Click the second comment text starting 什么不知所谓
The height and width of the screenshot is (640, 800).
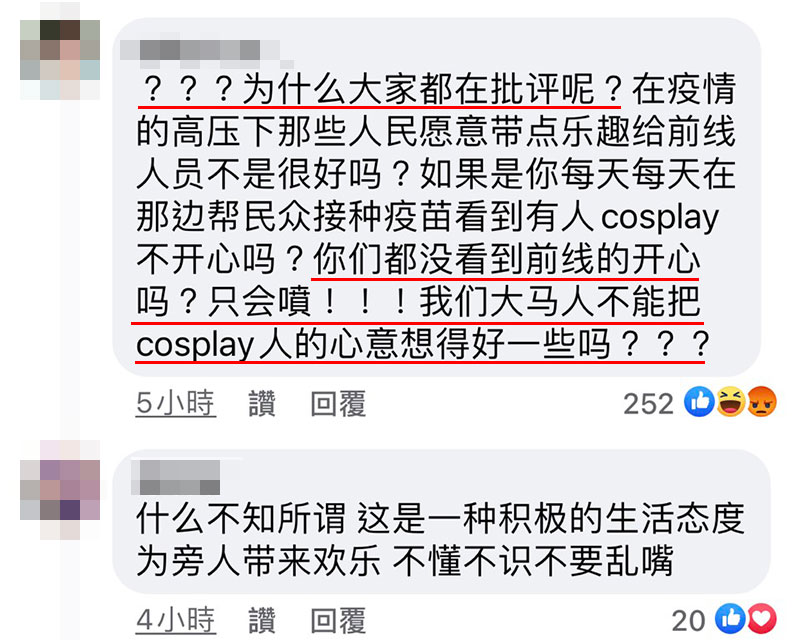coord(440,539)
